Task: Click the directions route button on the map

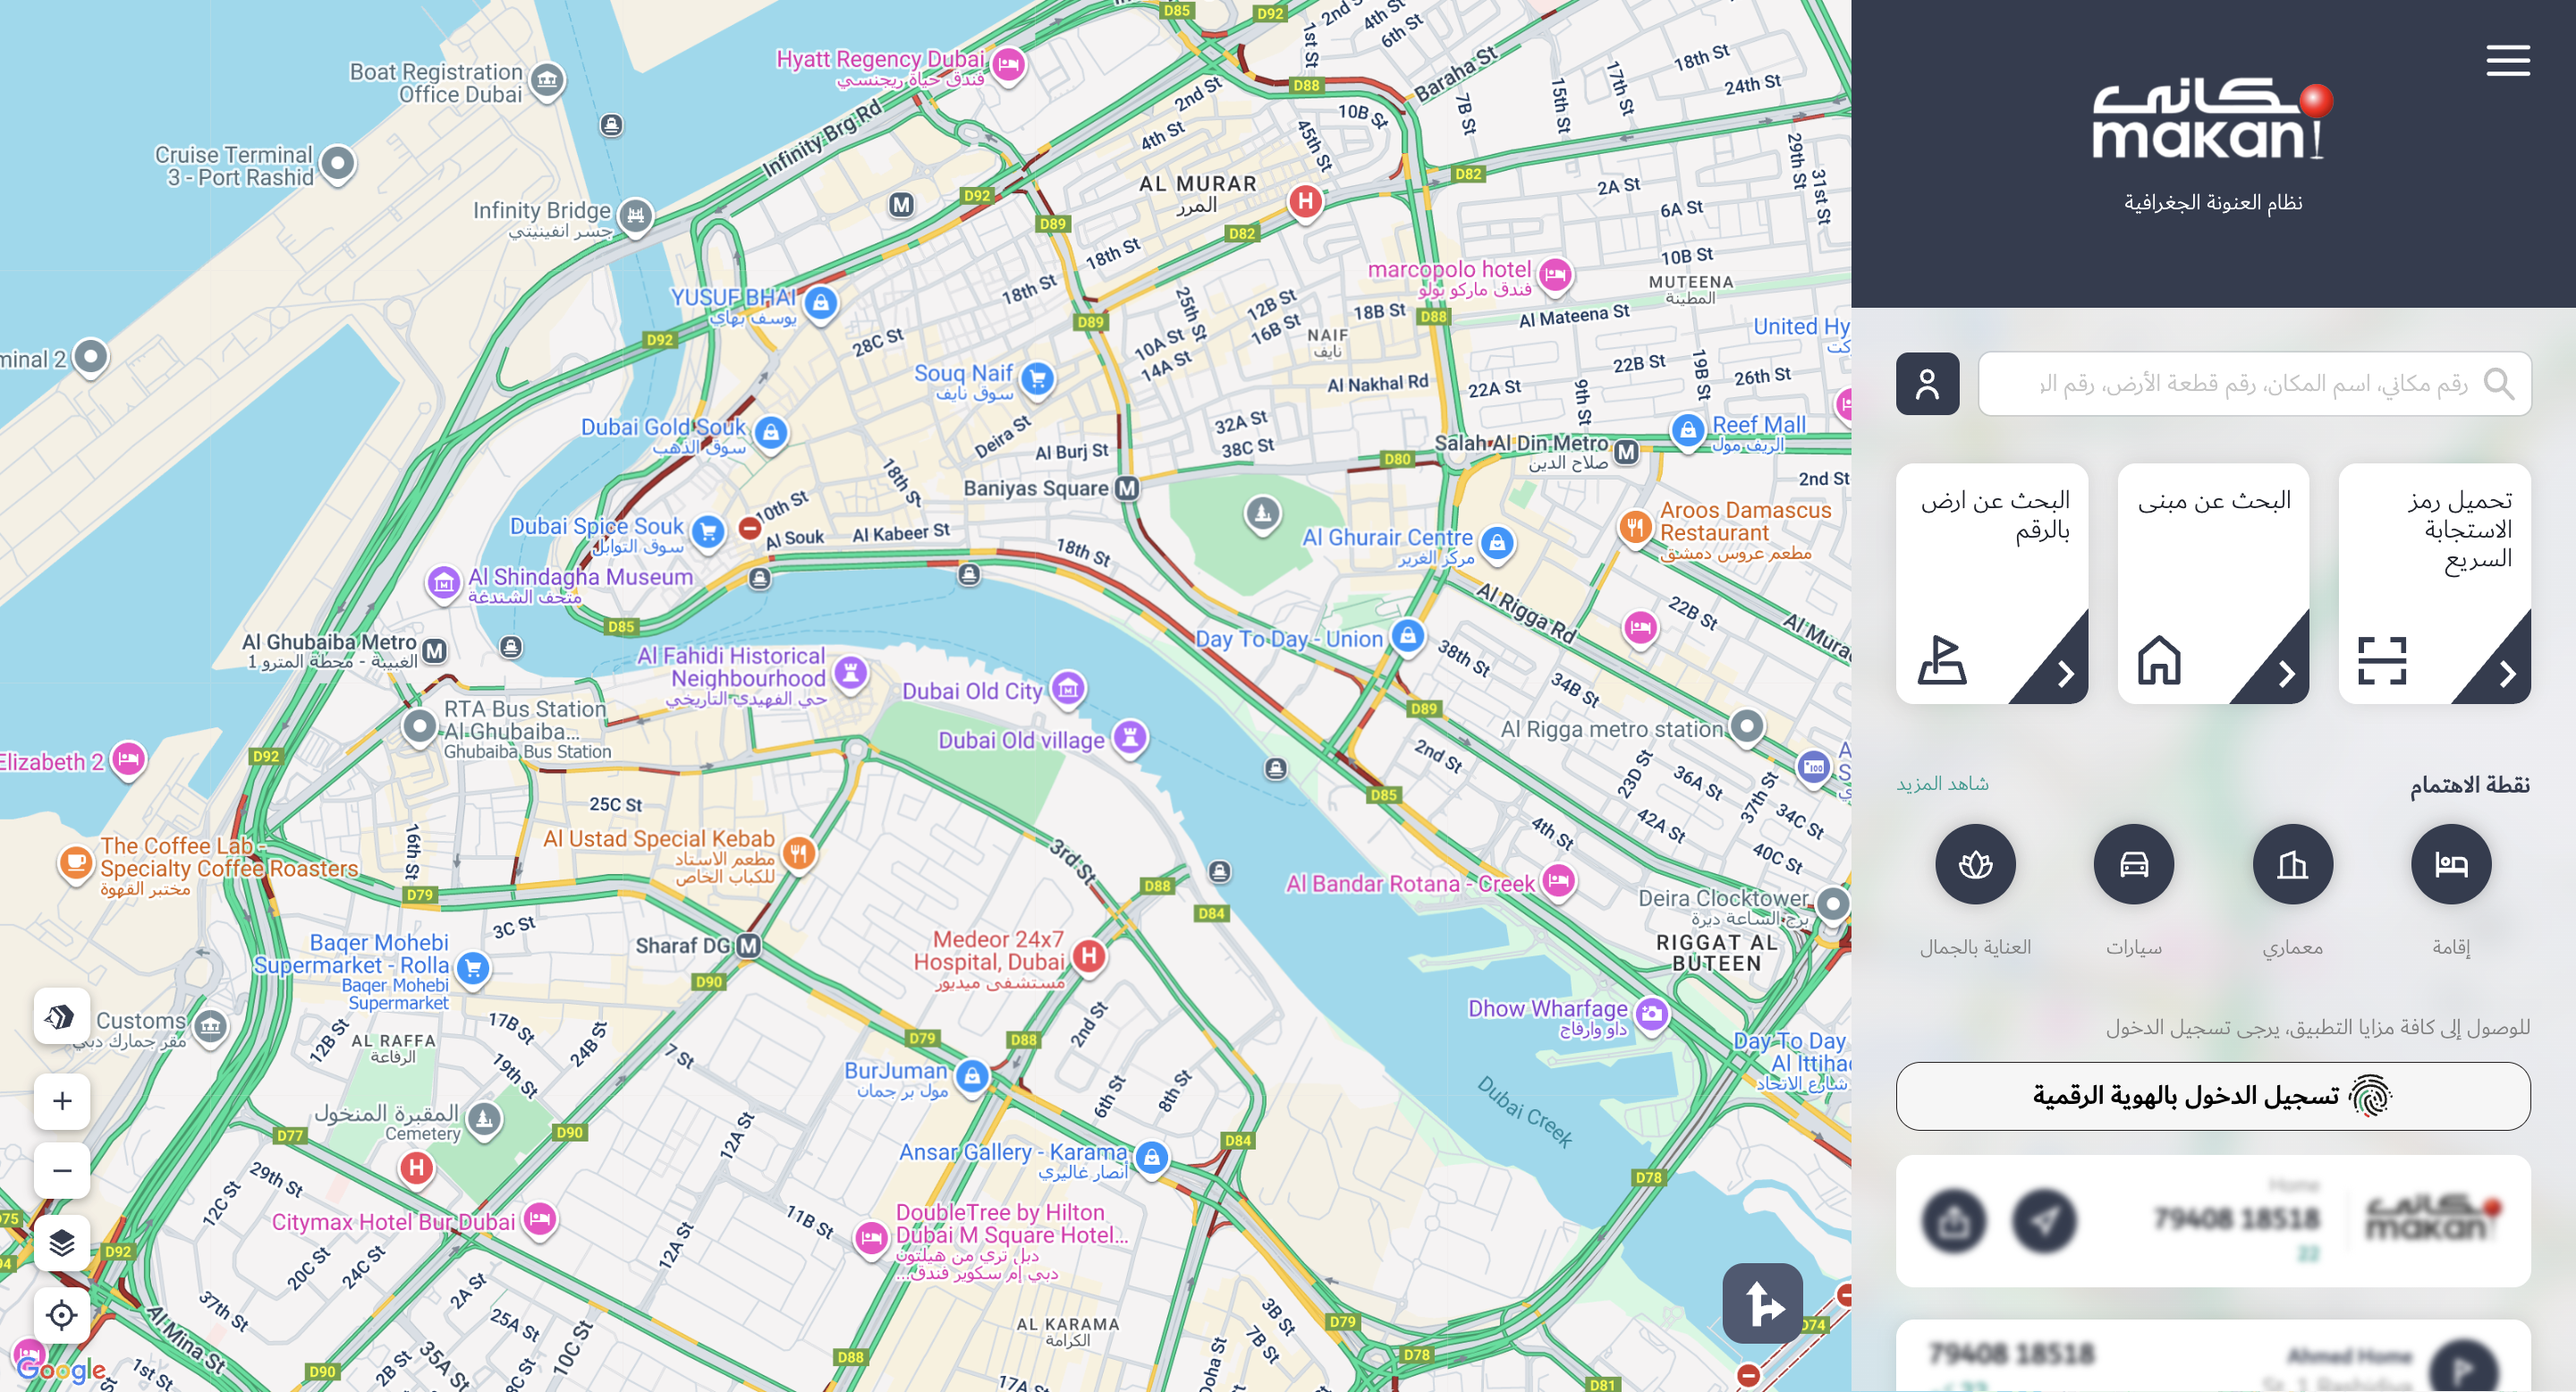Action: pos(1762,1303)
